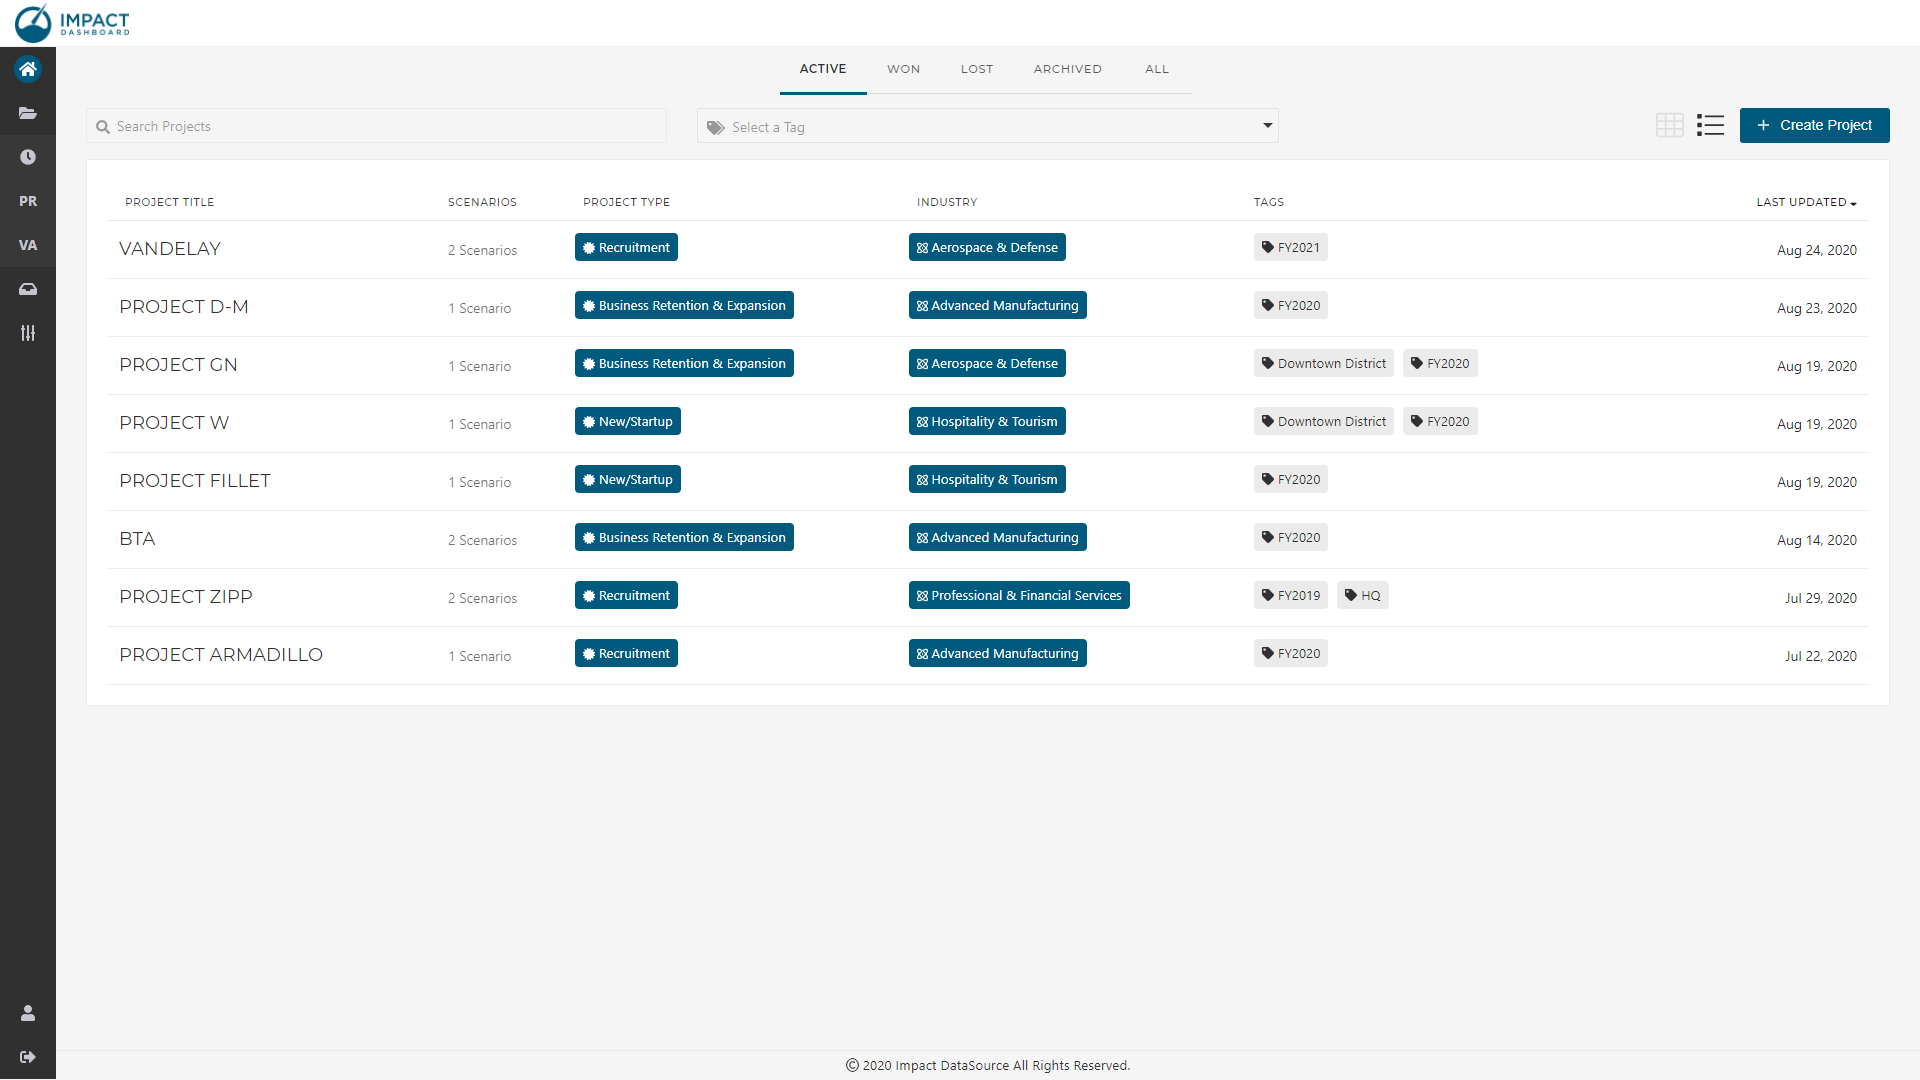Click 'Aug 14, 2020' date for BTA

click(1816, 540)
